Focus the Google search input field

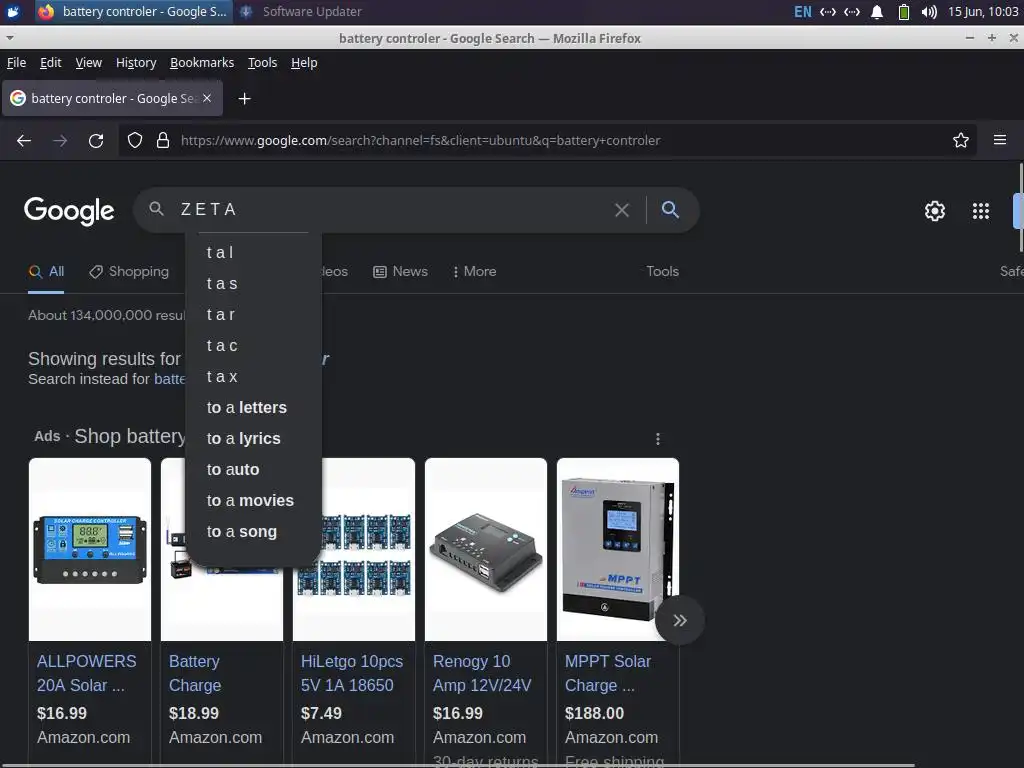click(392, 210)
